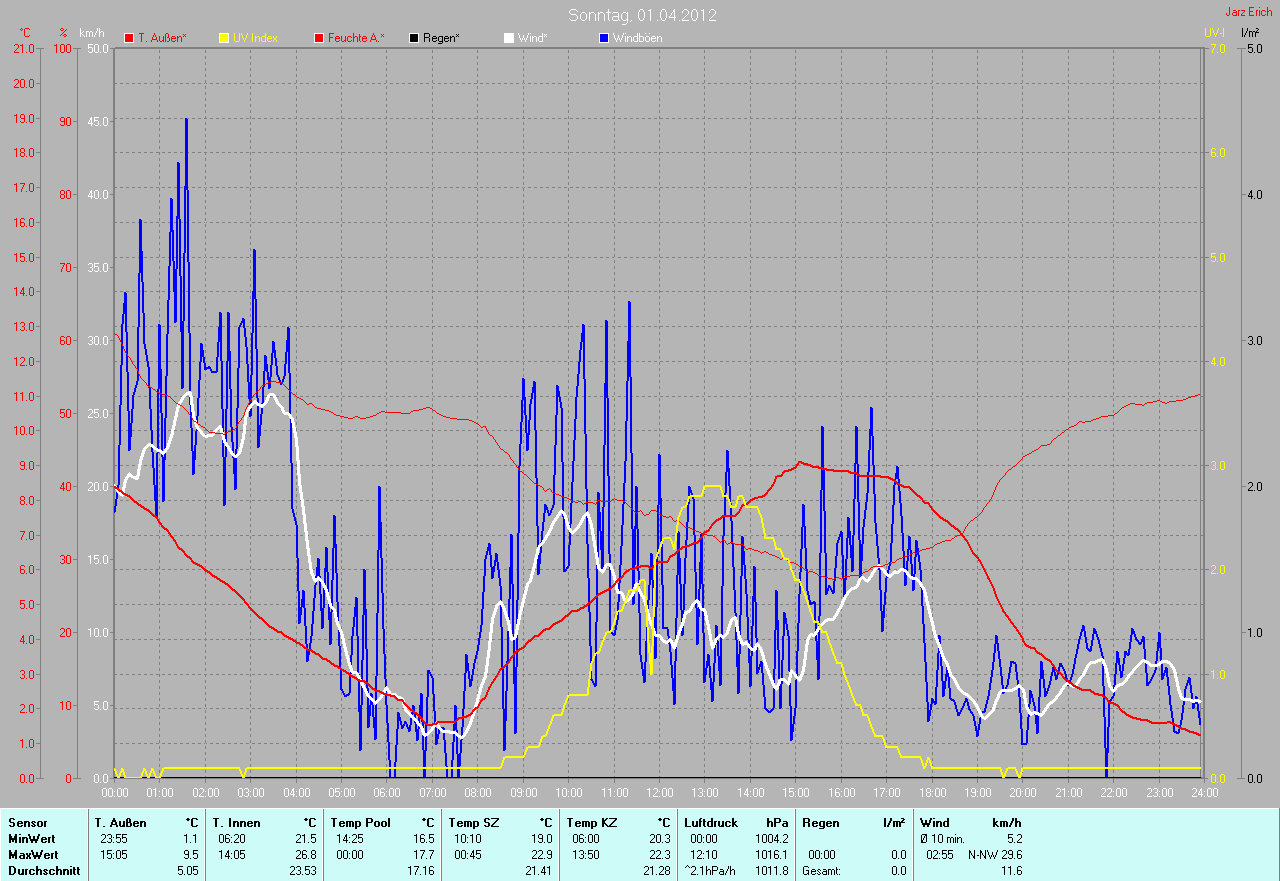
Task: Select the Sensor column header in table
Action: [27, 823]
